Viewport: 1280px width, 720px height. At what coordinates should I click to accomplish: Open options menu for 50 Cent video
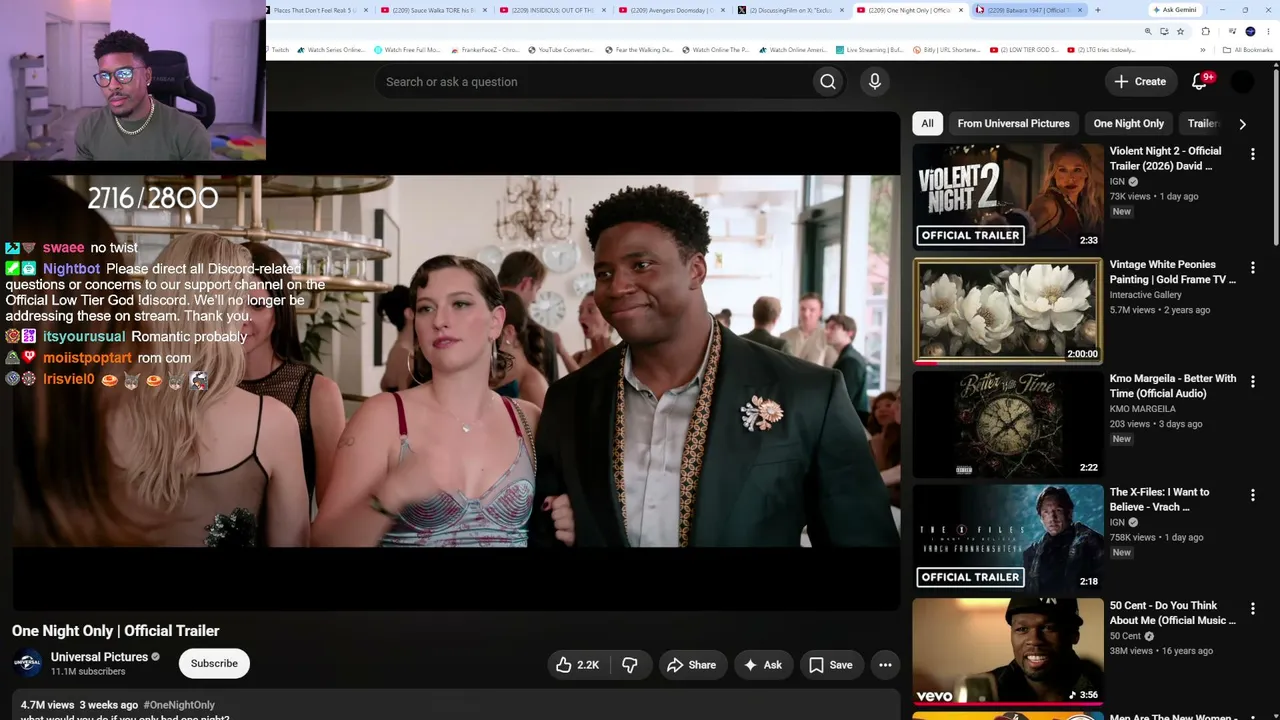[1252, 609]
